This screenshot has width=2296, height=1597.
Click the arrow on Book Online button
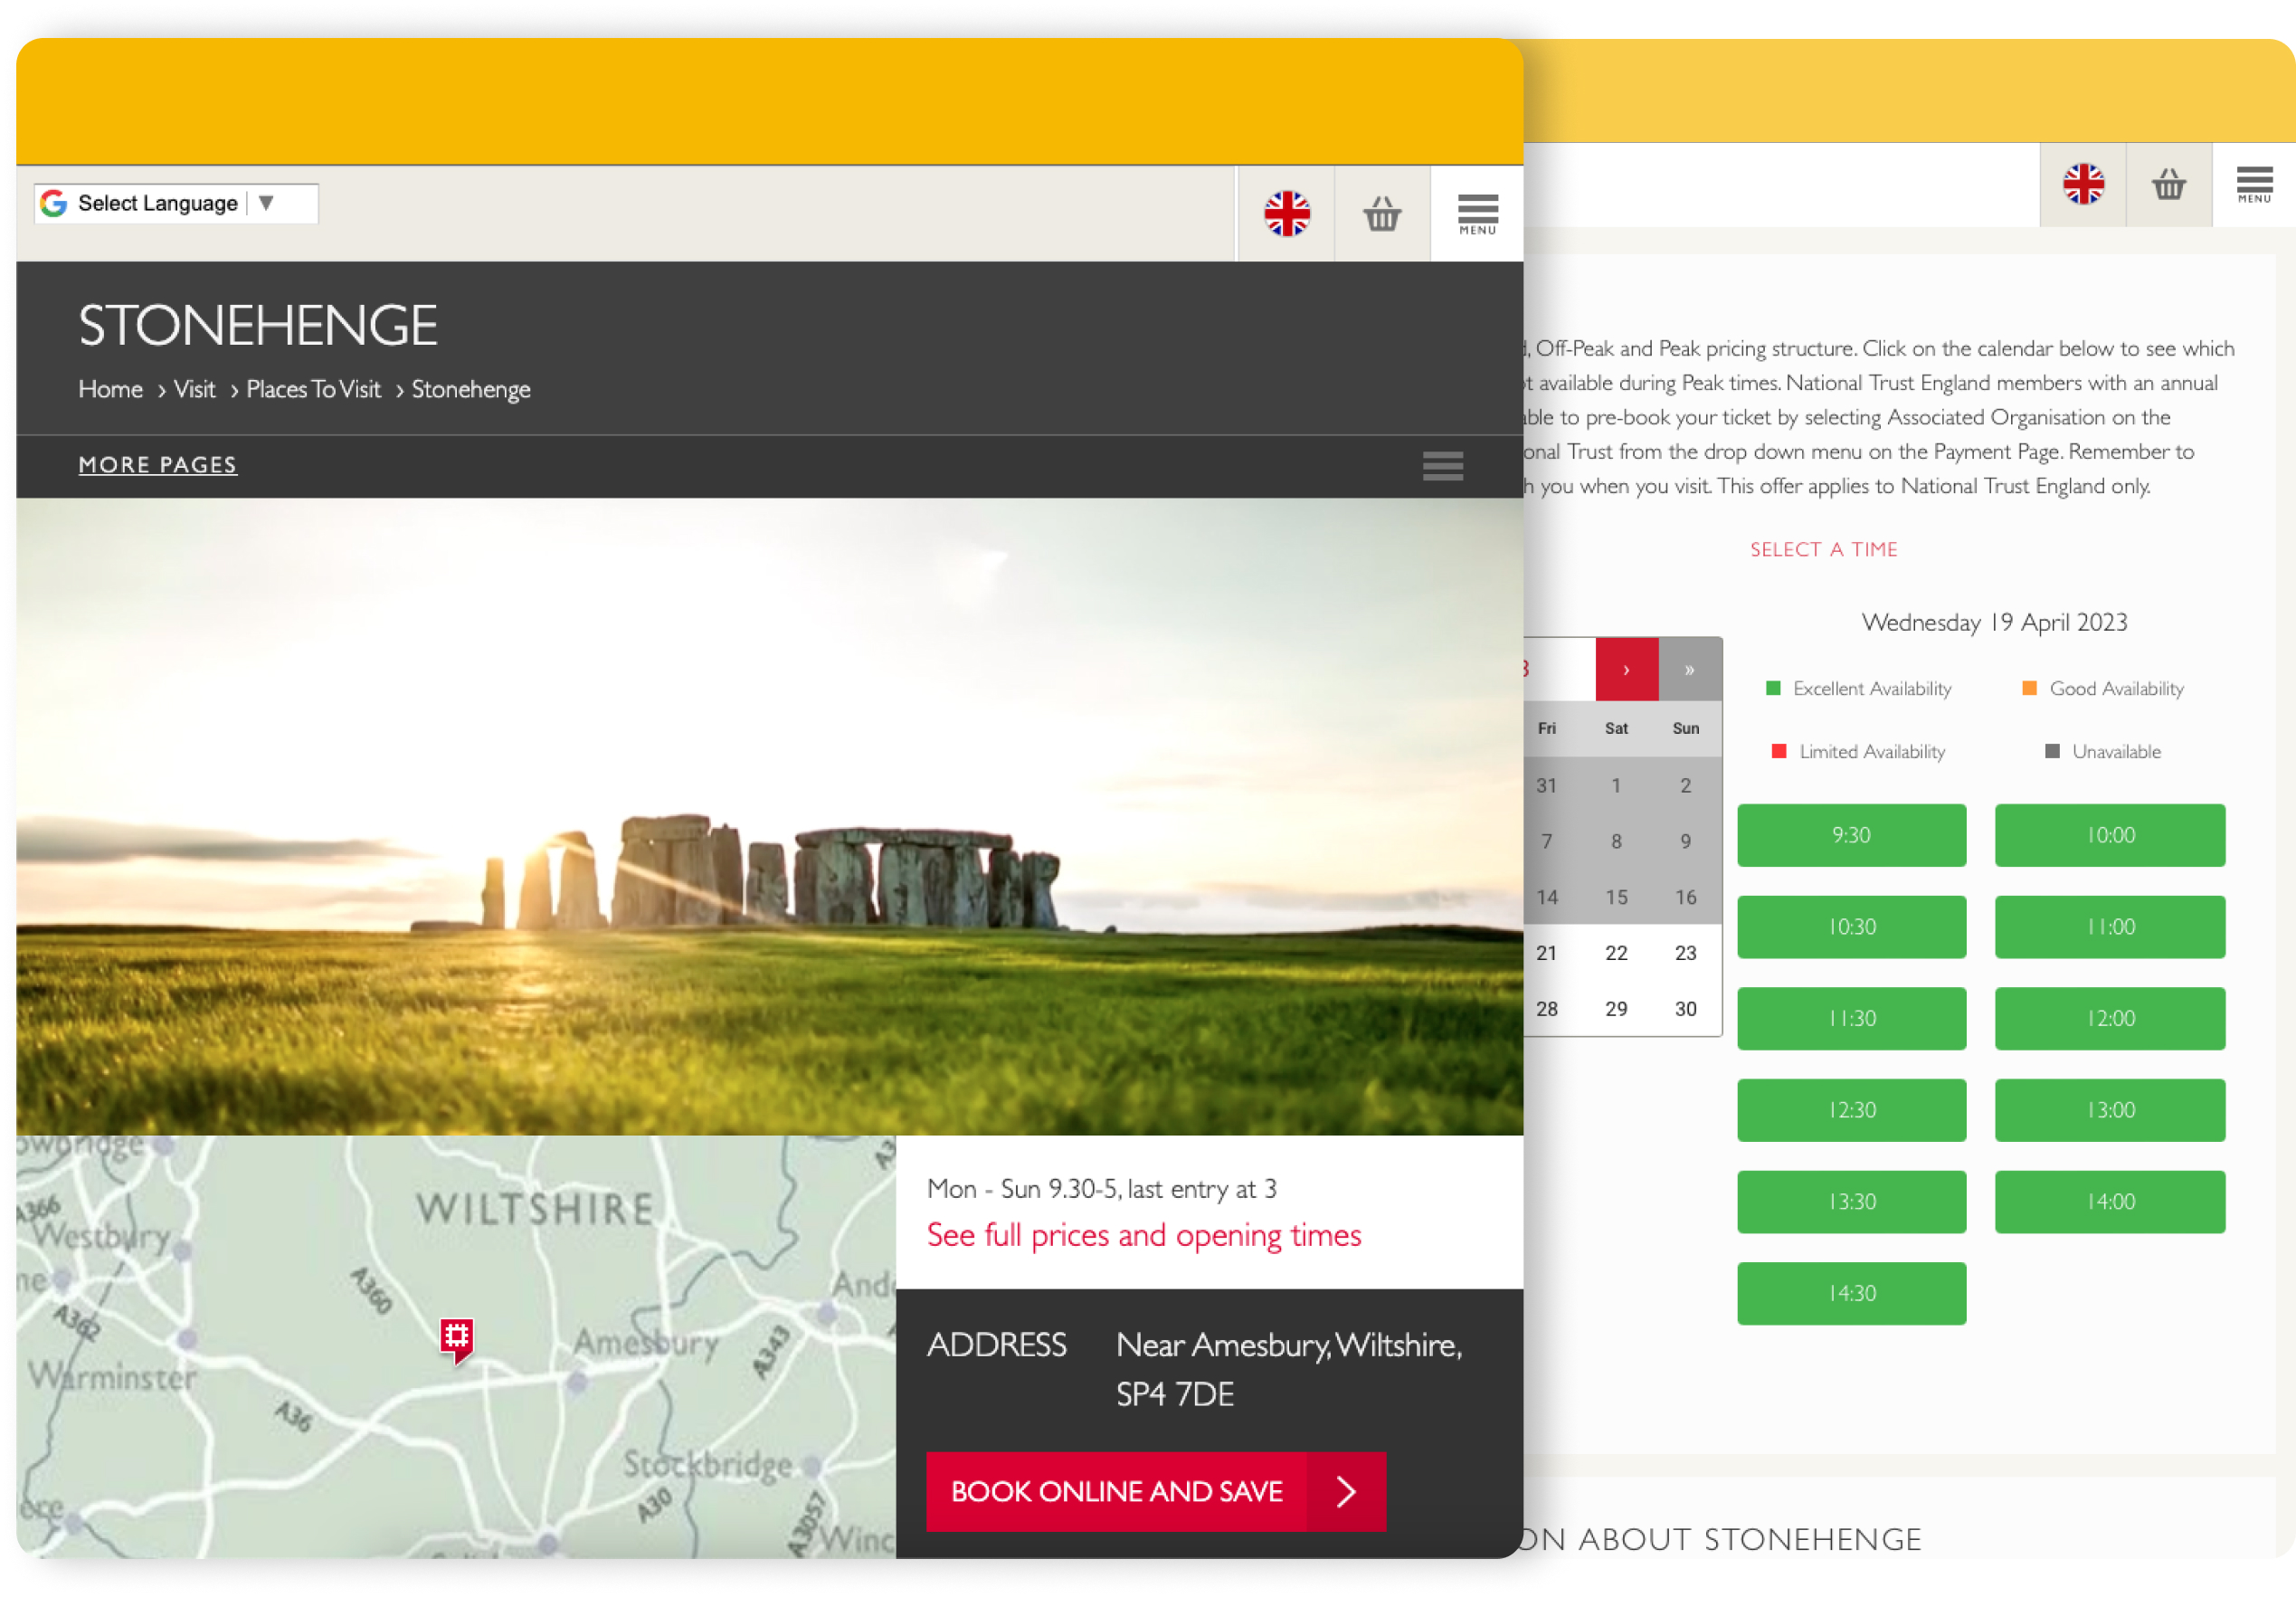tap(1346, 1491)
